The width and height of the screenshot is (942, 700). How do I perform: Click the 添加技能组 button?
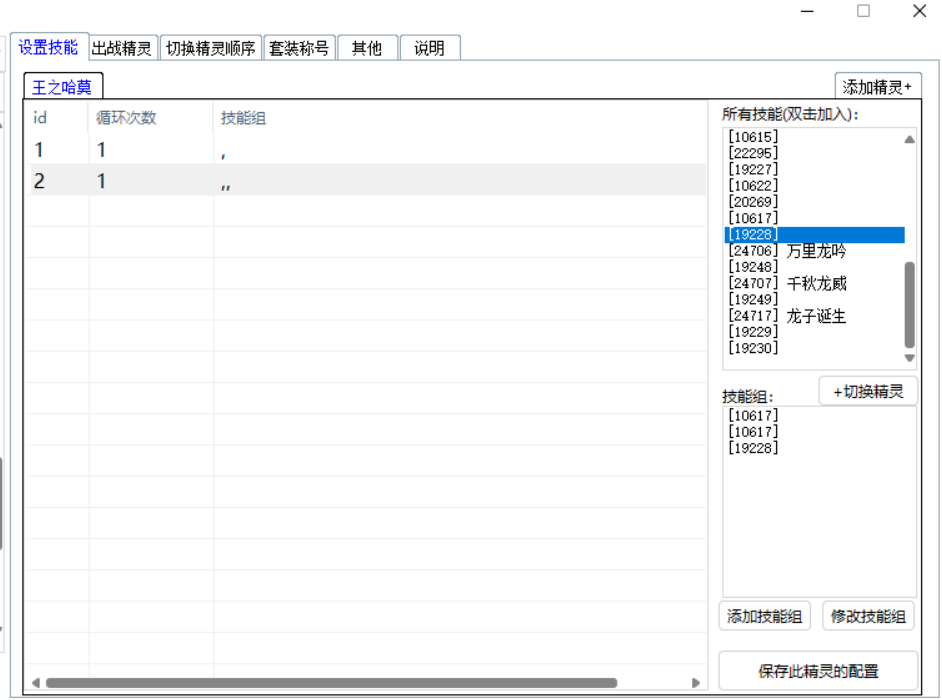pos(765,616)
